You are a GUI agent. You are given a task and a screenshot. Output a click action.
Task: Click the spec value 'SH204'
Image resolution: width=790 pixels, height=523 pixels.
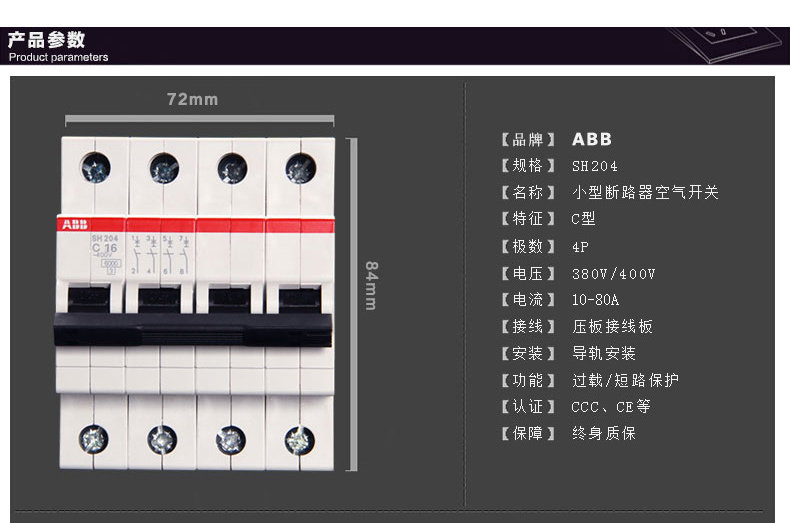pyautogui.click(x=595, y=166)
